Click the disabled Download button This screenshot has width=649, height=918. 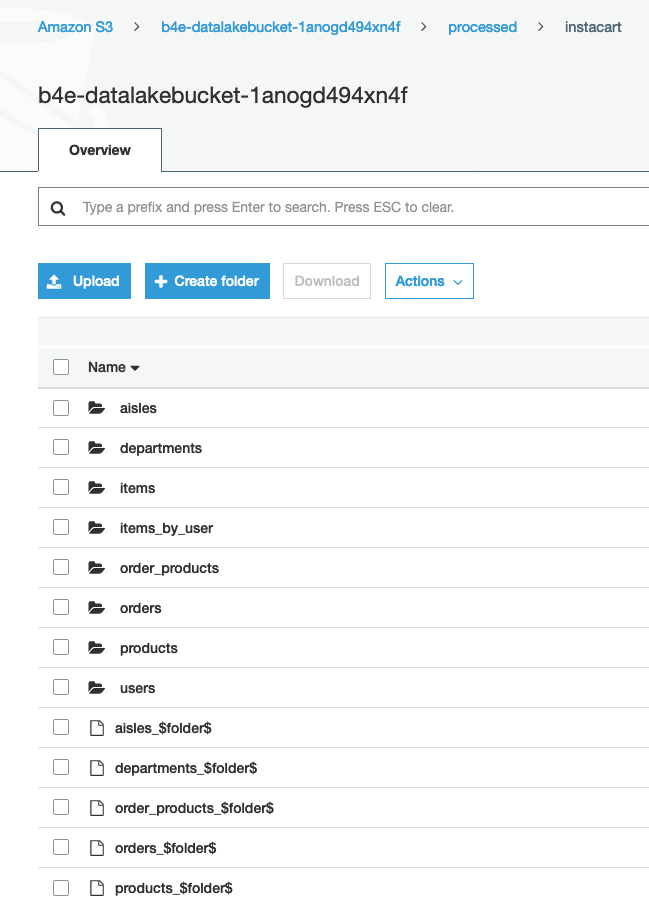[x=327, y=281]
